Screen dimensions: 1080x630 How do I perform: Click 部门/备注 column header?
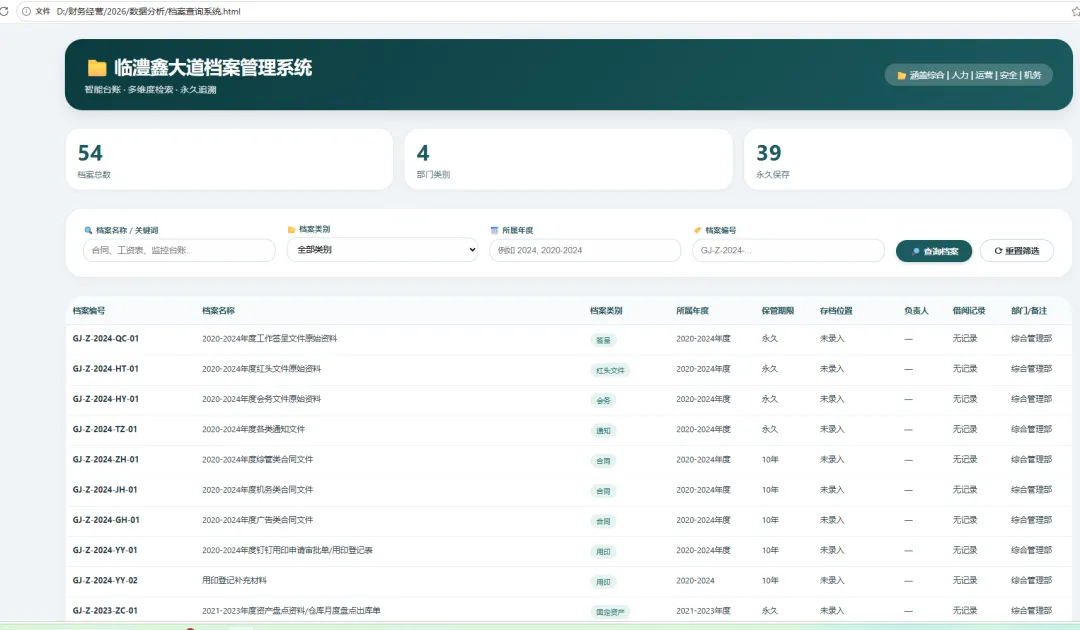tap(1029, 311)
